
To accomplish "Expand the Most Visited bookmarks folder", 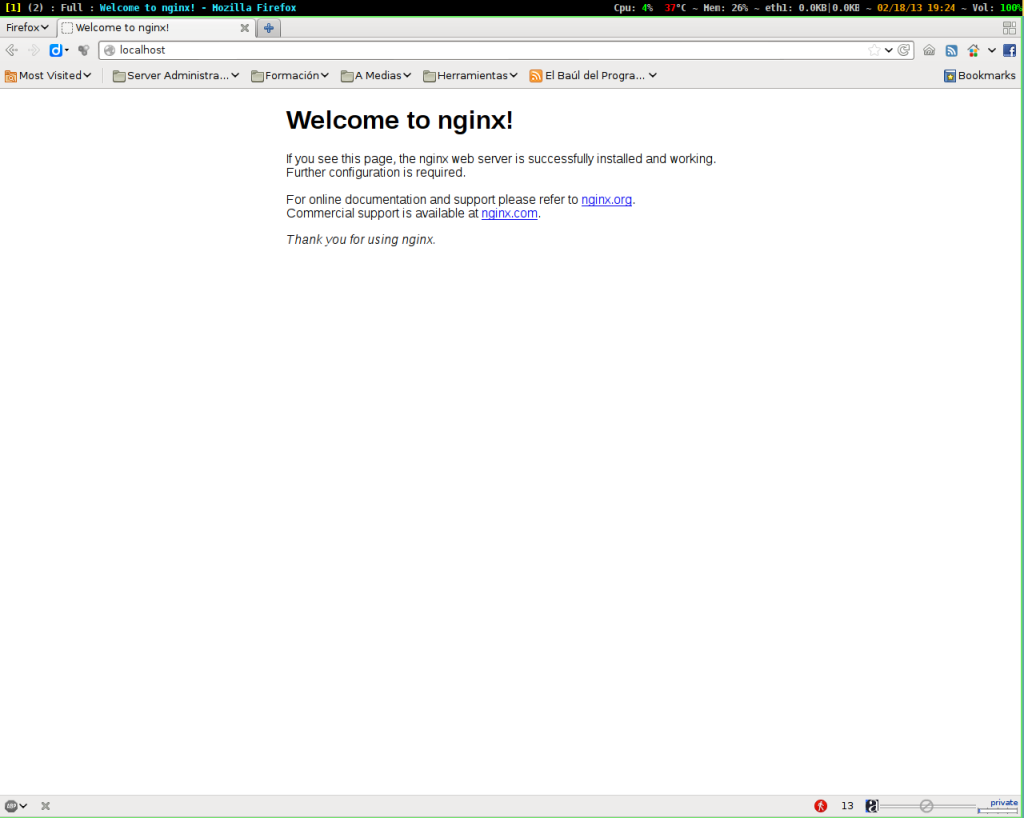I will 48,76.
